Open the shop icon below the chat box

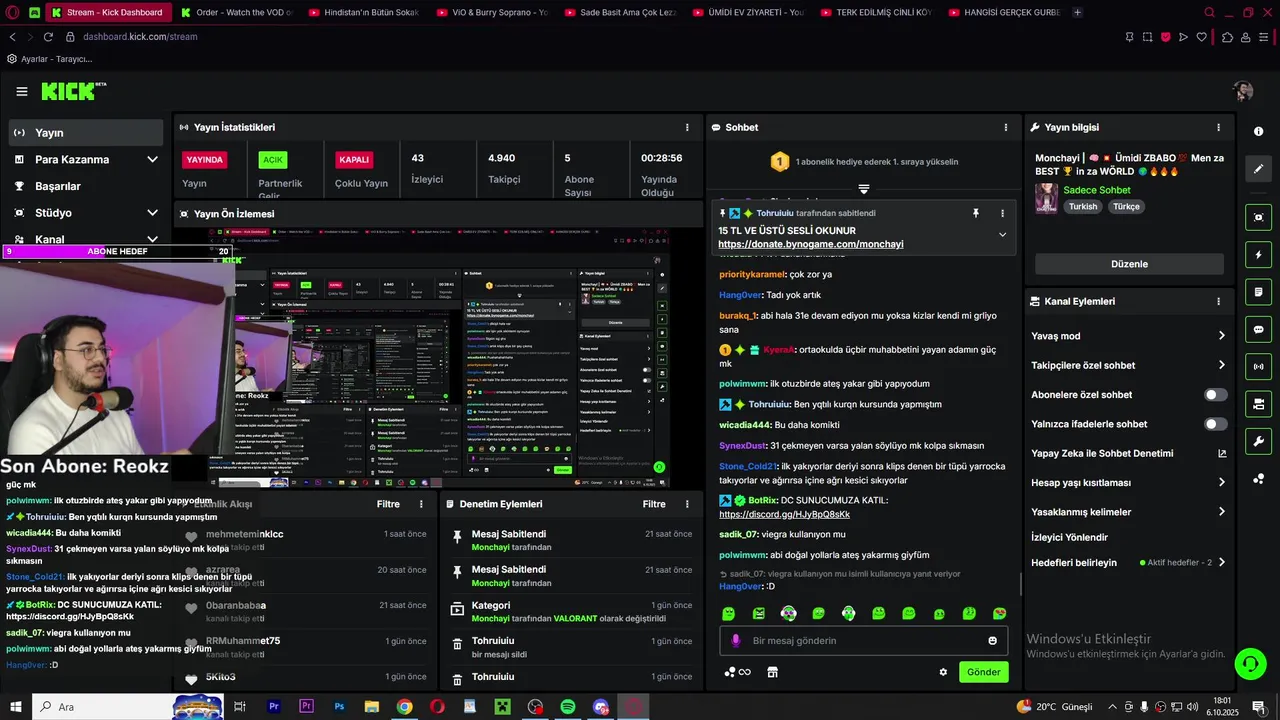click(772, 672)
